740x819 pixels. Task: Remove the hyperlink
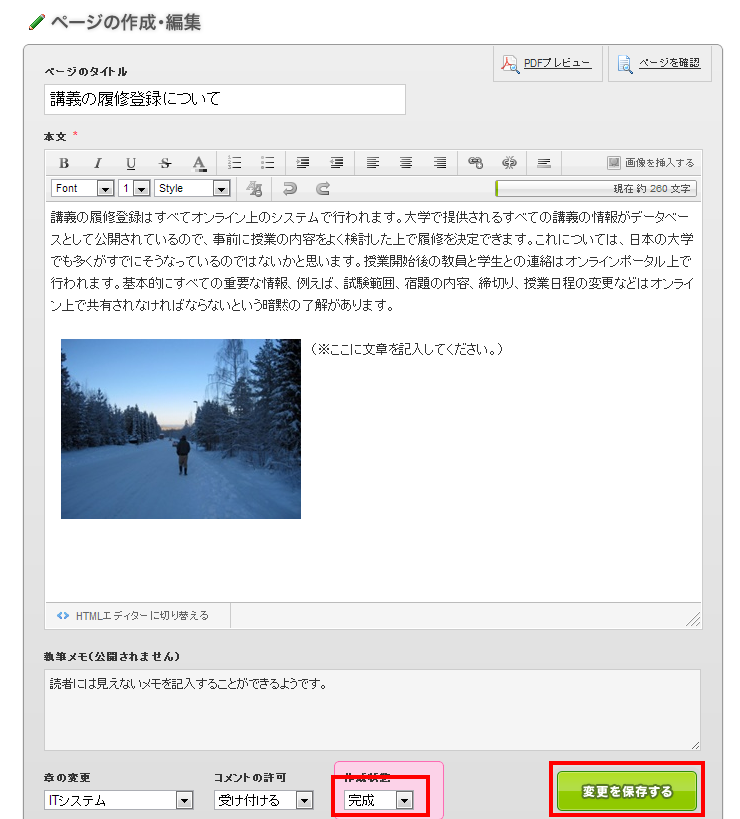pyautogui.click(x=509, y=163)
